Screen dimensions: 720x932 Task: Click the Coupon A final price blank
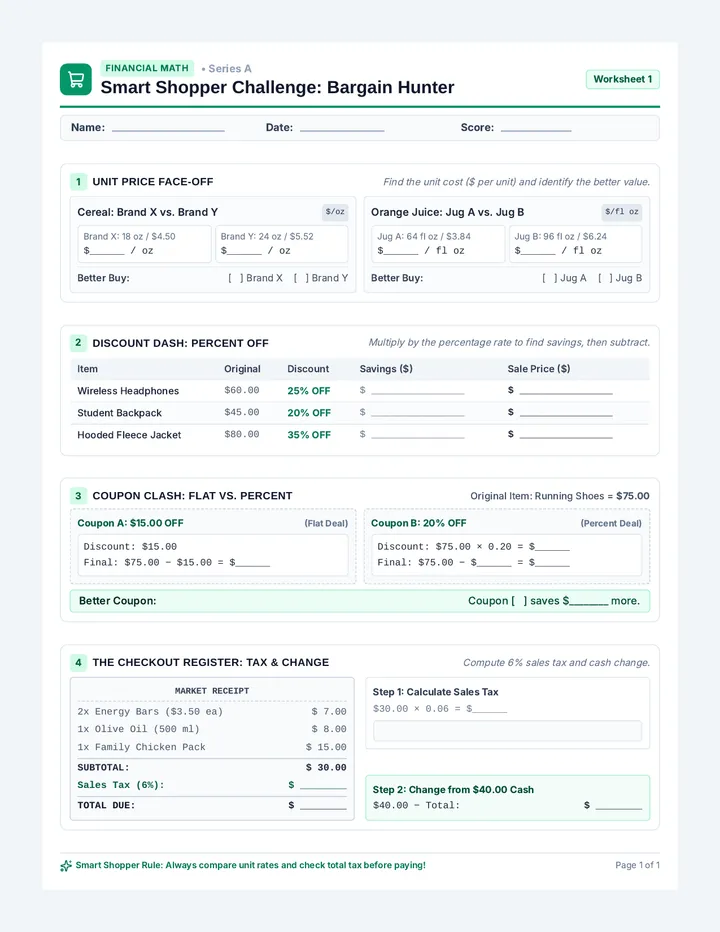[x=253, y=563]
